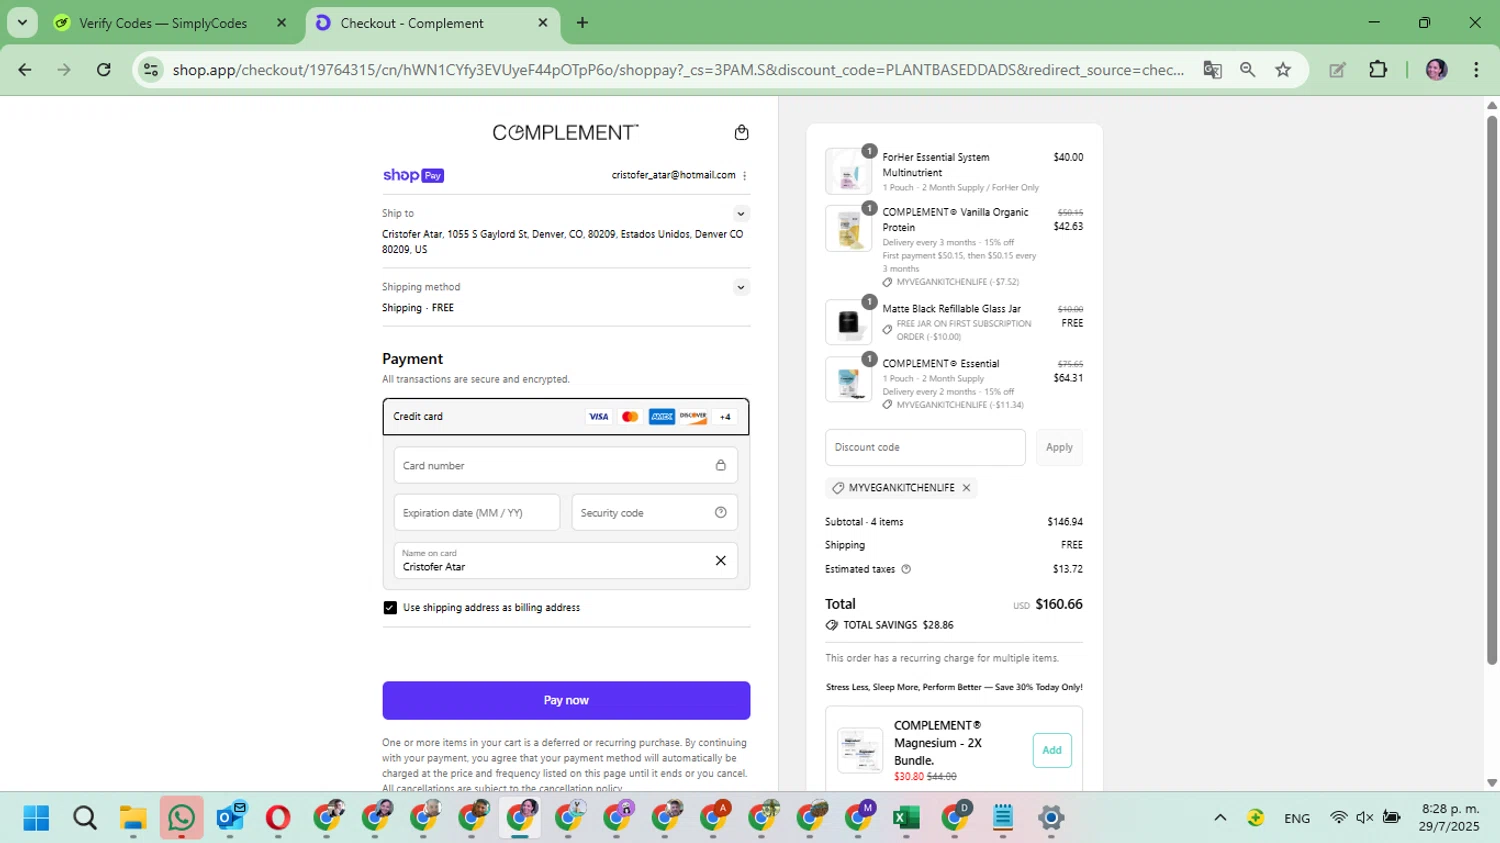Remove MYVEGANKITCHENLIFE discount code
This screenshot has width=1500, height=843.
tap(967, 488)
